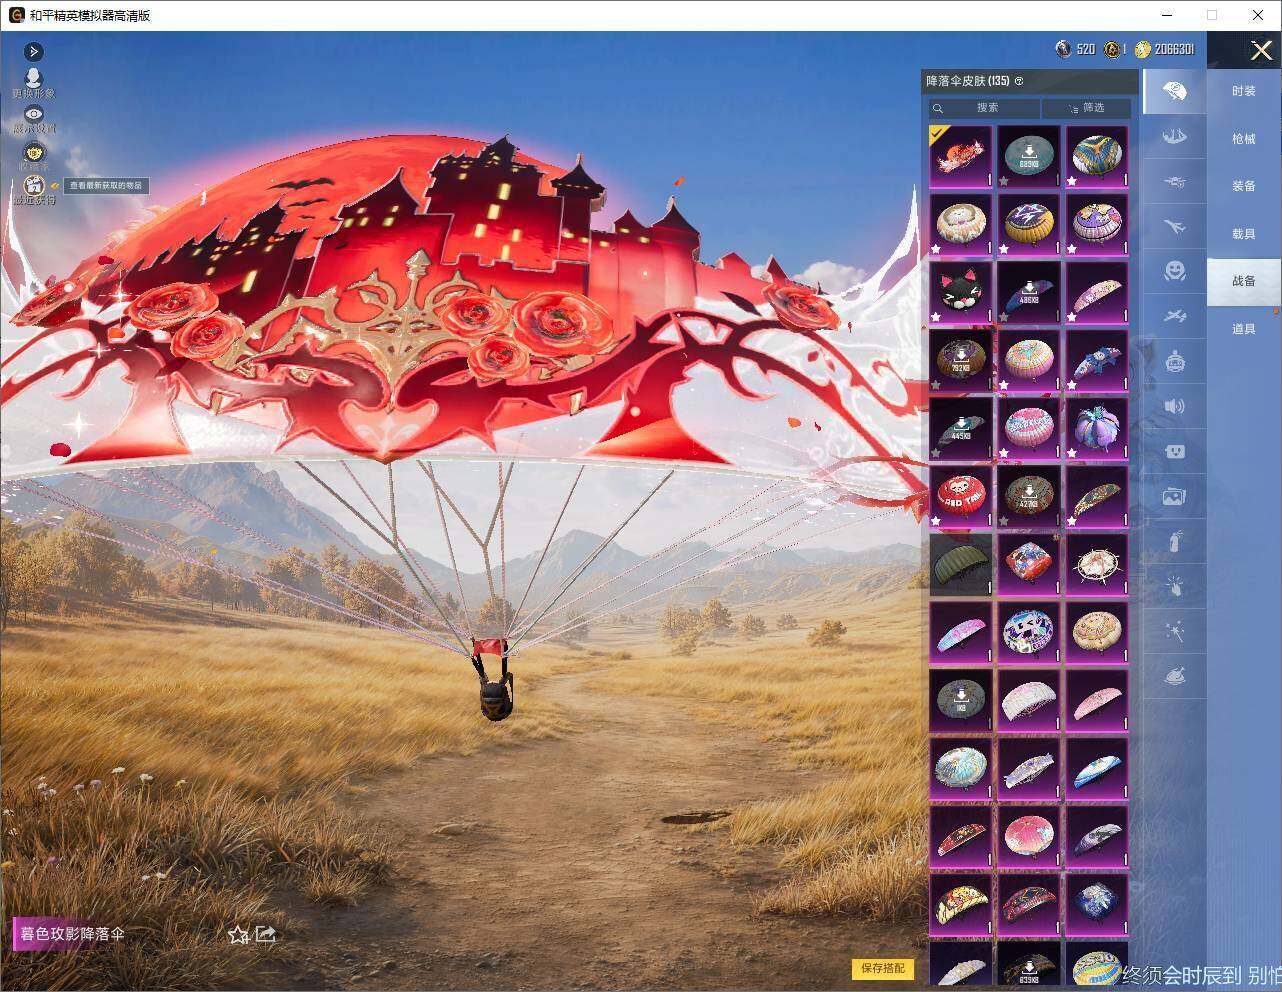
Task: Open the 最近获得 recently obtained icon
Action: pyautogui.click(x=34, y=187)
